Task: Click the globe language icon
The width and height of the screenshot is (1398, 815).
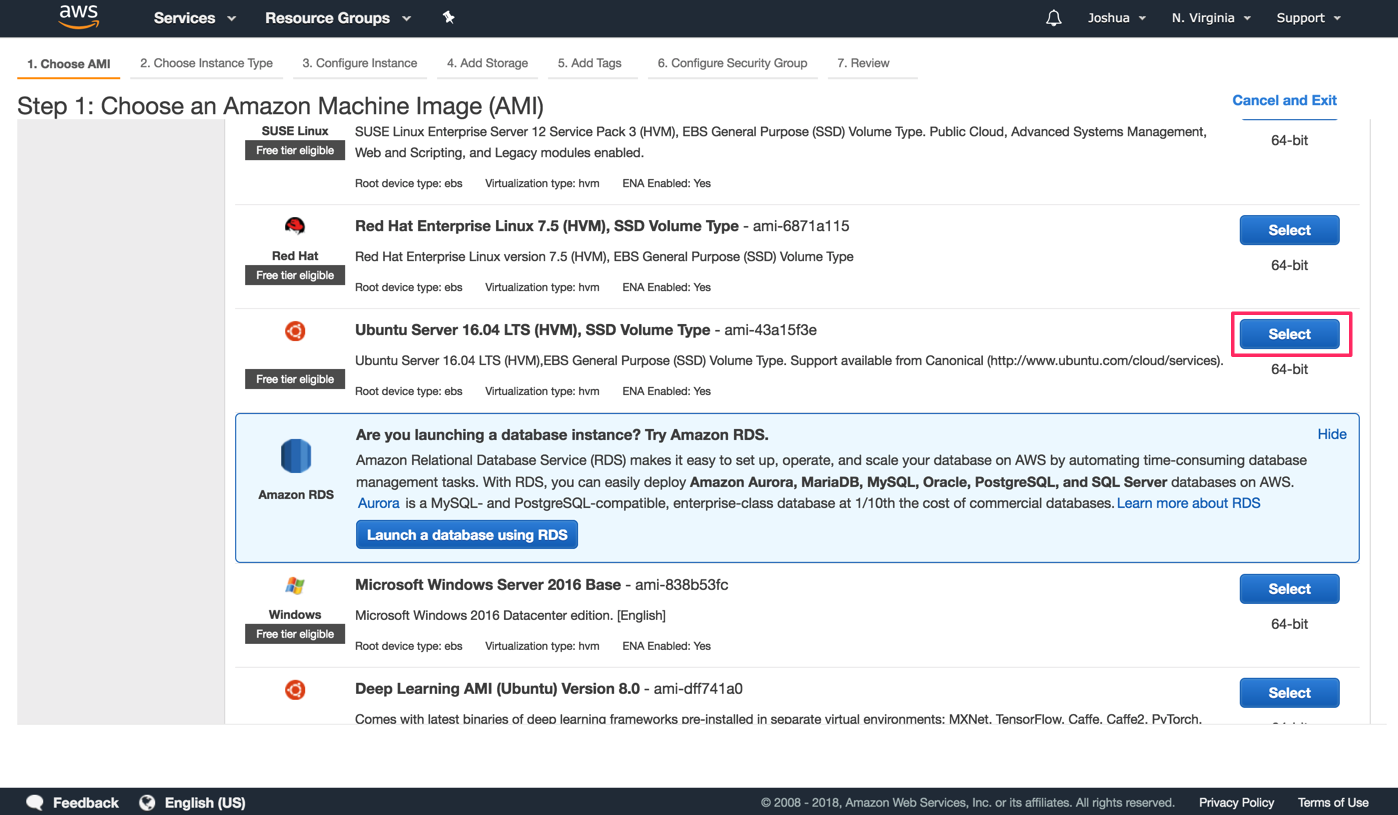Action: tap(147, 802)
